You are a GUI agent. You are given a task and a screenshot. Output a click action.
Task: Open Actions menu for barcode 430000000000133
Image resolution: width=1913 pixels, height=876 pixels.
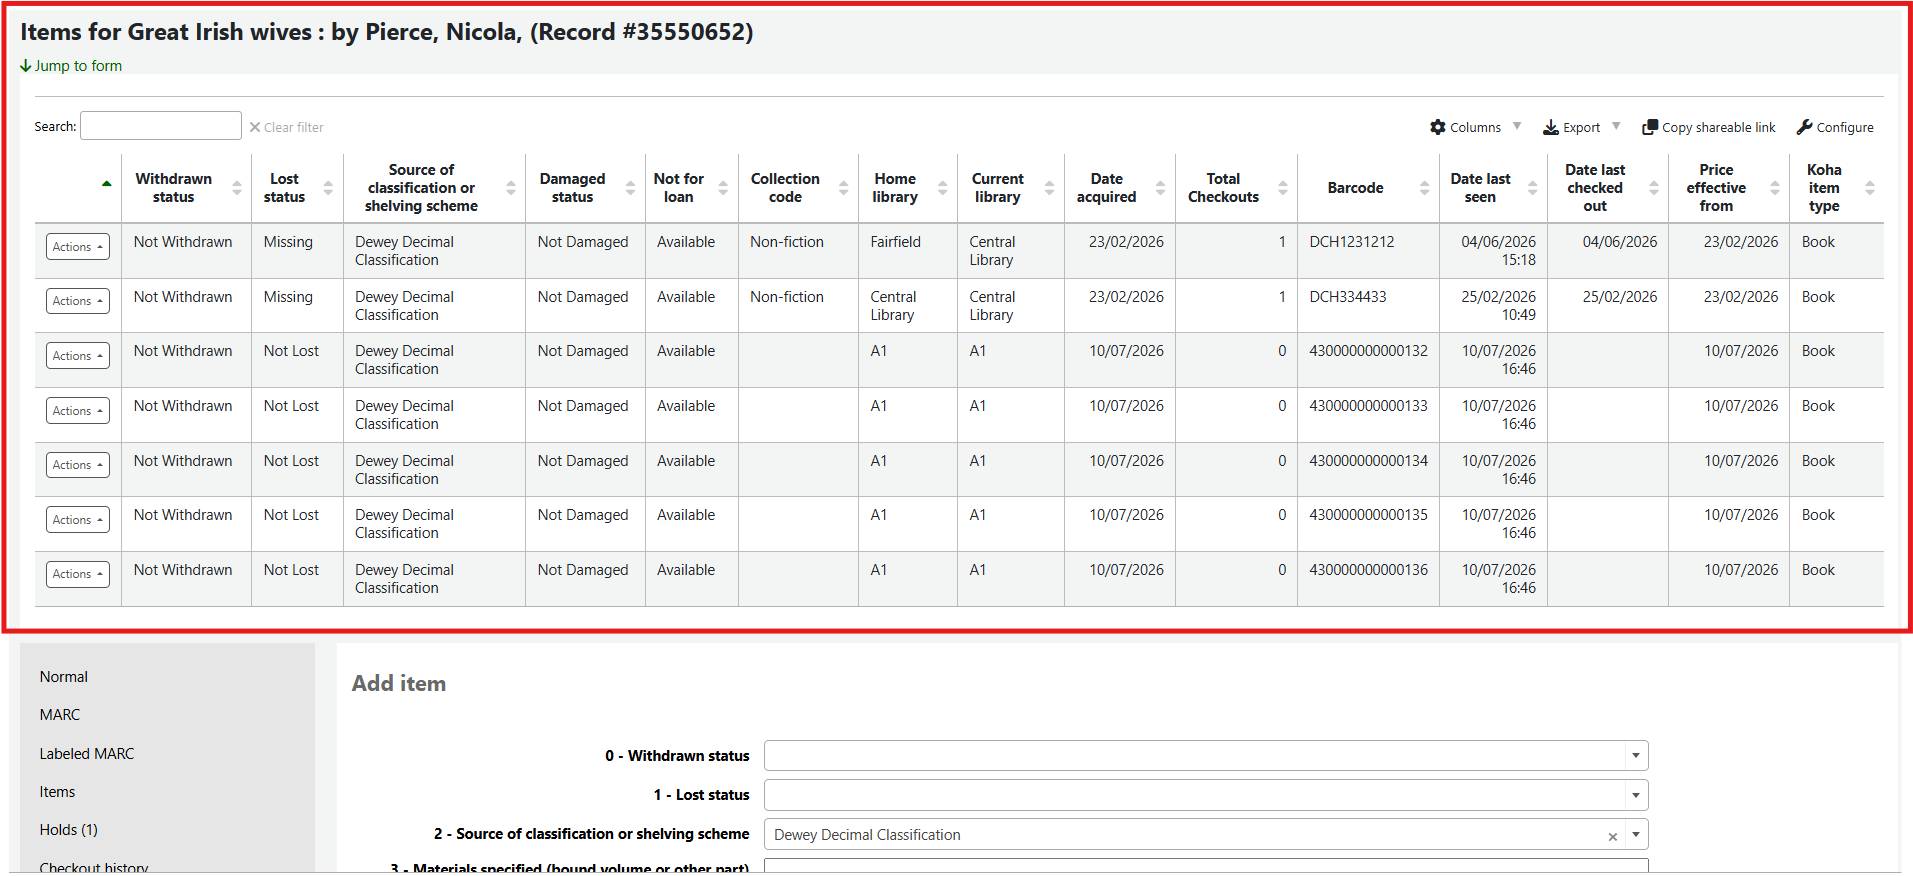[x=78, y=411]
